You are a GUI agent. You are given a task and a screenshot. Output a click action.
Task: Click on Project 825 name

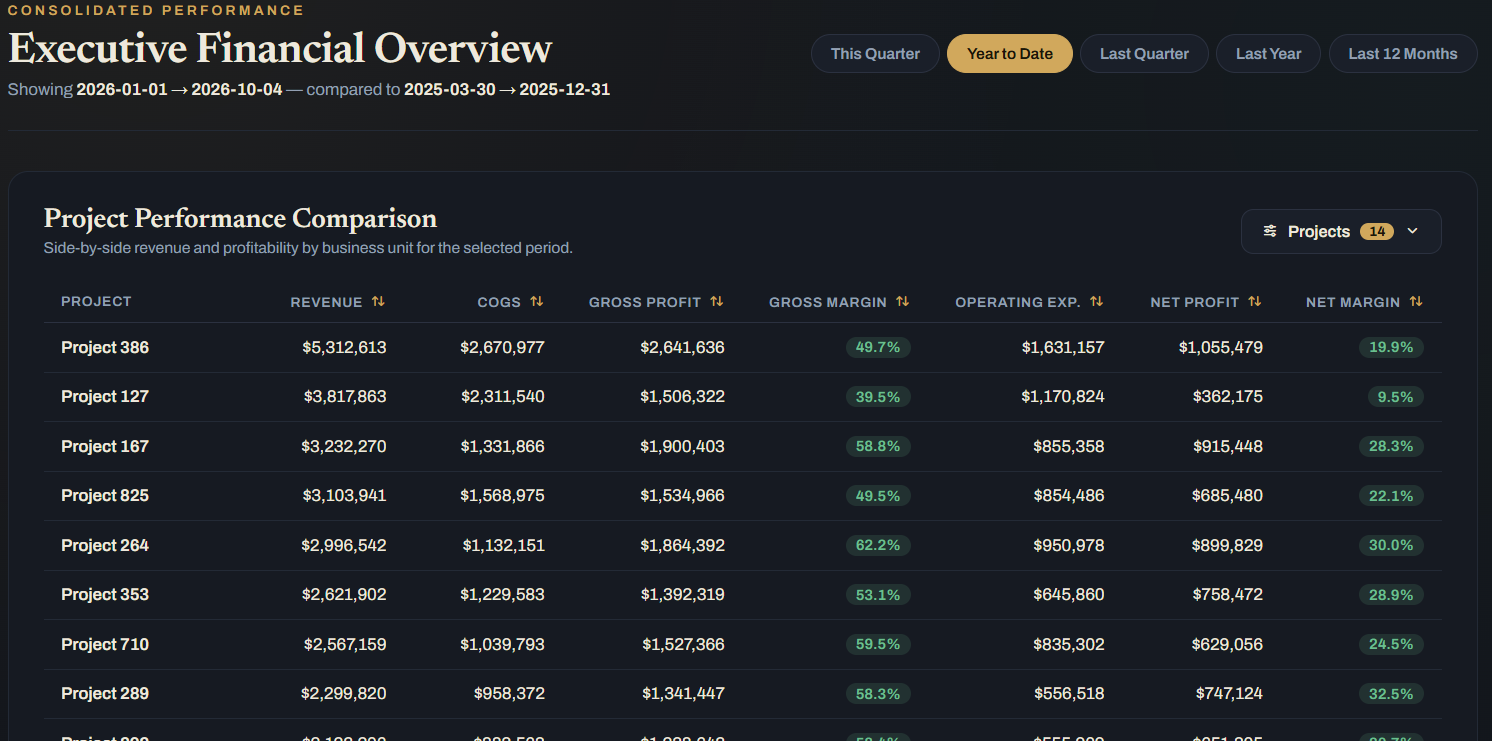point(105,496)
